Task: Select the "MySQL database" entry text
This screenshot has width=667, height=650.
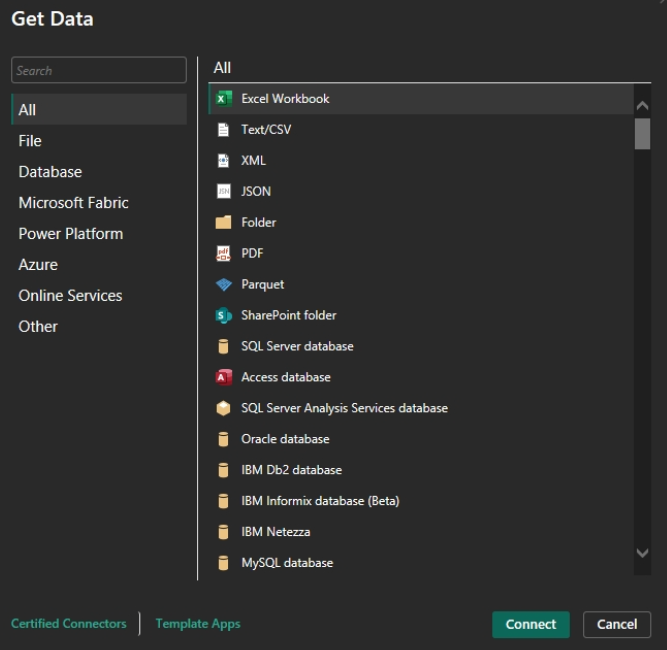Action: 287,563
